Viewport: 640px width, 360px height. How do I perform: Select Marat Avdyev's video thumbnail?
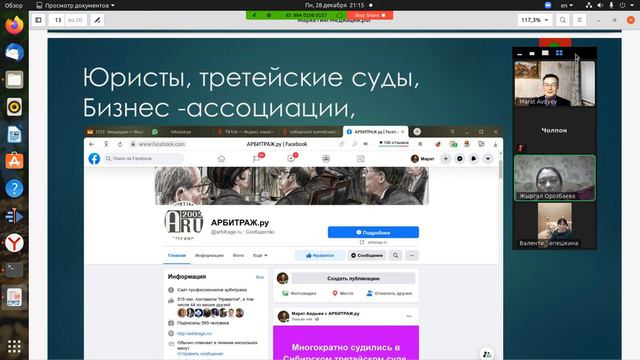(554, 84)
